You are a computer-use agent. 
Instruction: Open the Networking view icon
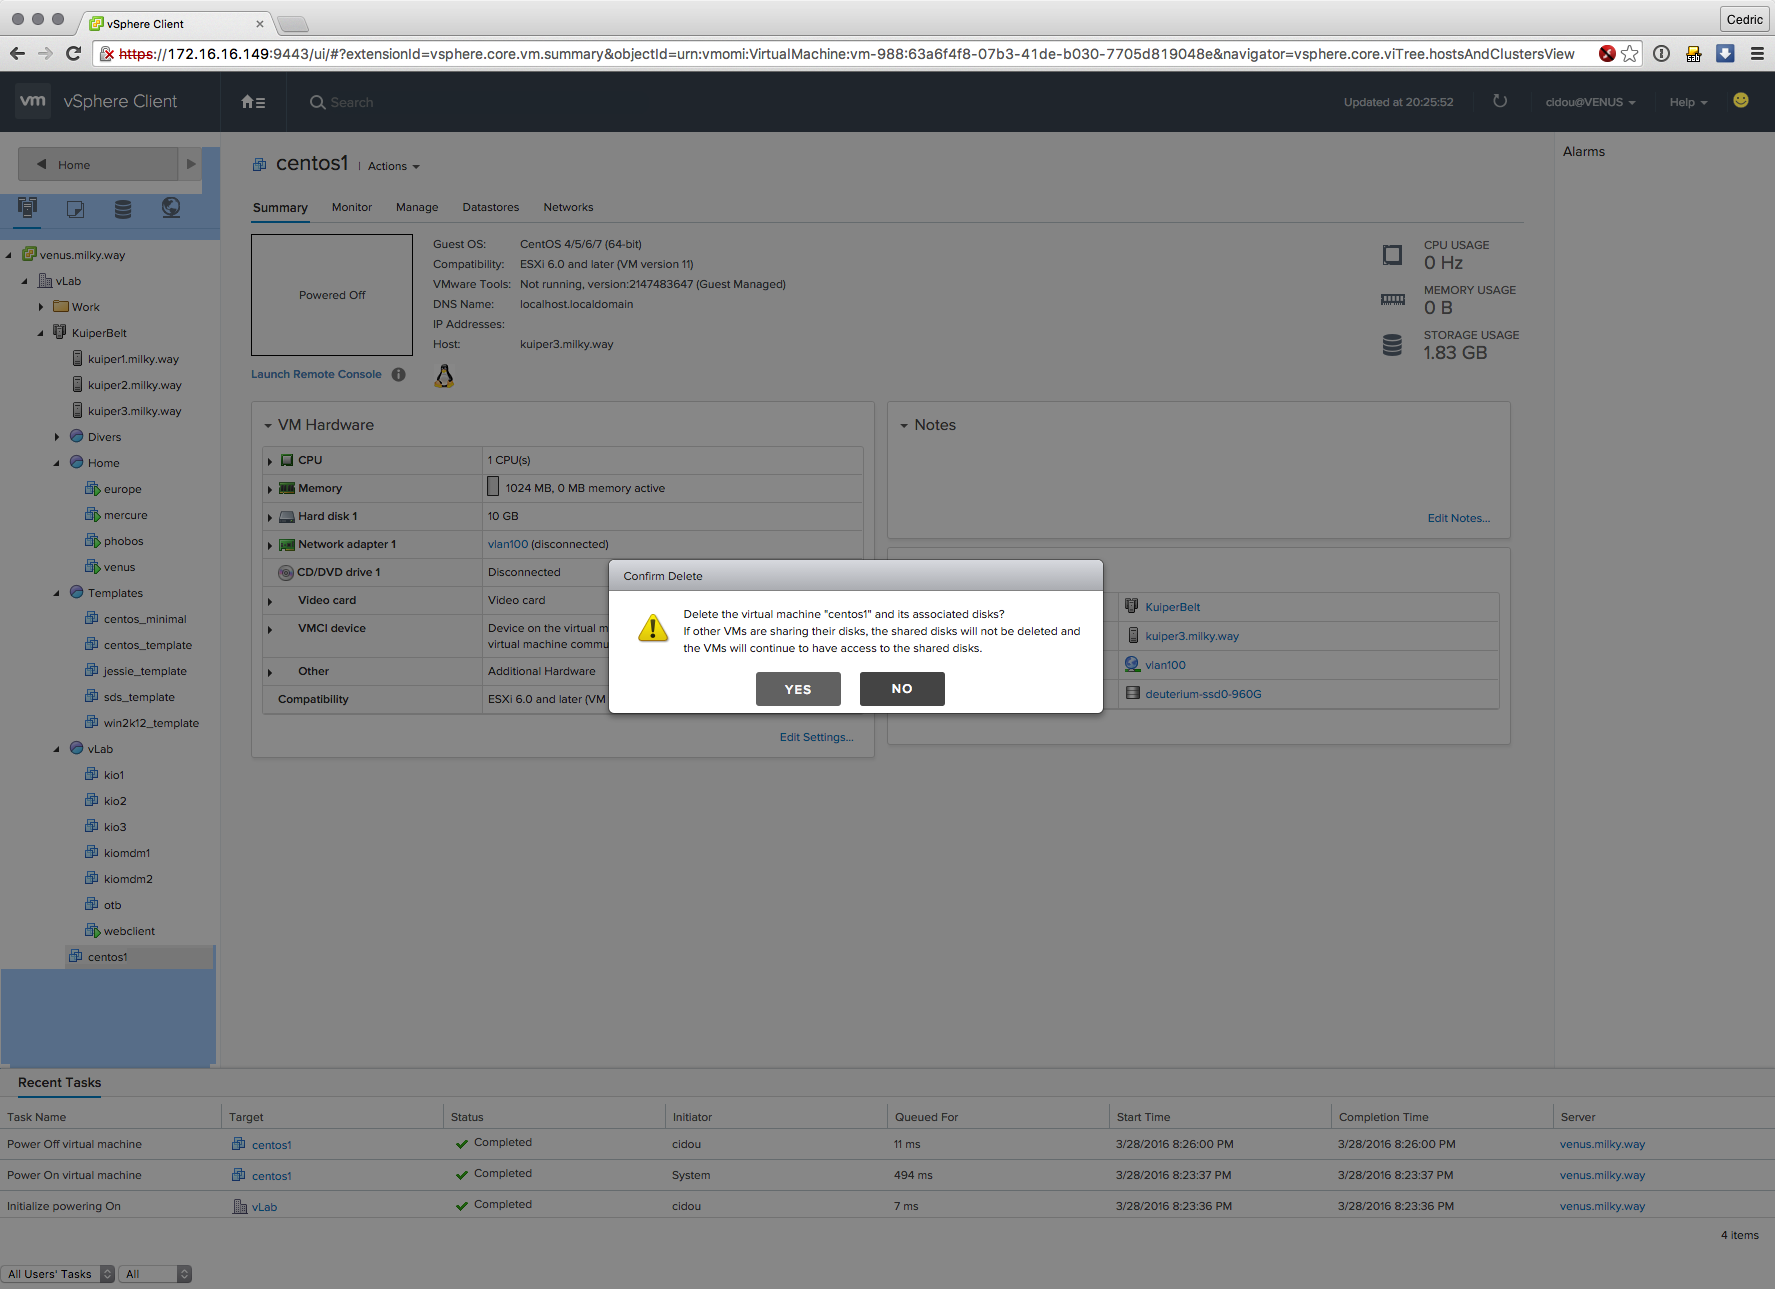[171, 208]
